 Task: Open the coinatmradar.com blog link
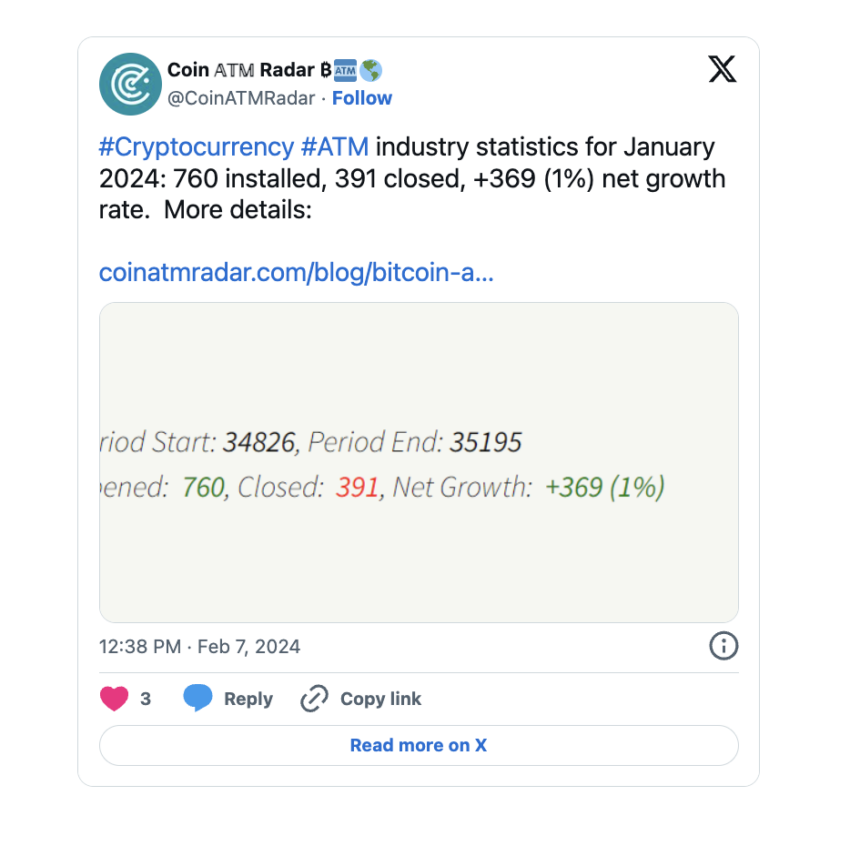[x=296, y=272]
